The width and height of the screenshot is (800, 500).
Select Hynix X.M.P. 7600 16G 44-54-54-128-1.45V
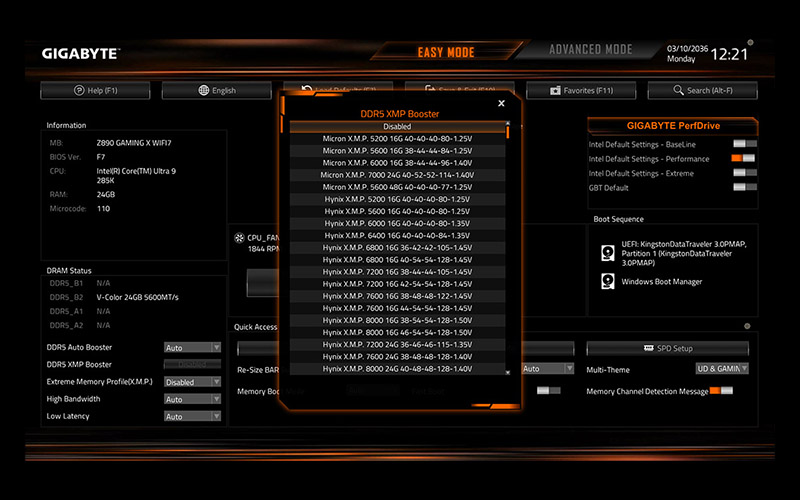397,309
